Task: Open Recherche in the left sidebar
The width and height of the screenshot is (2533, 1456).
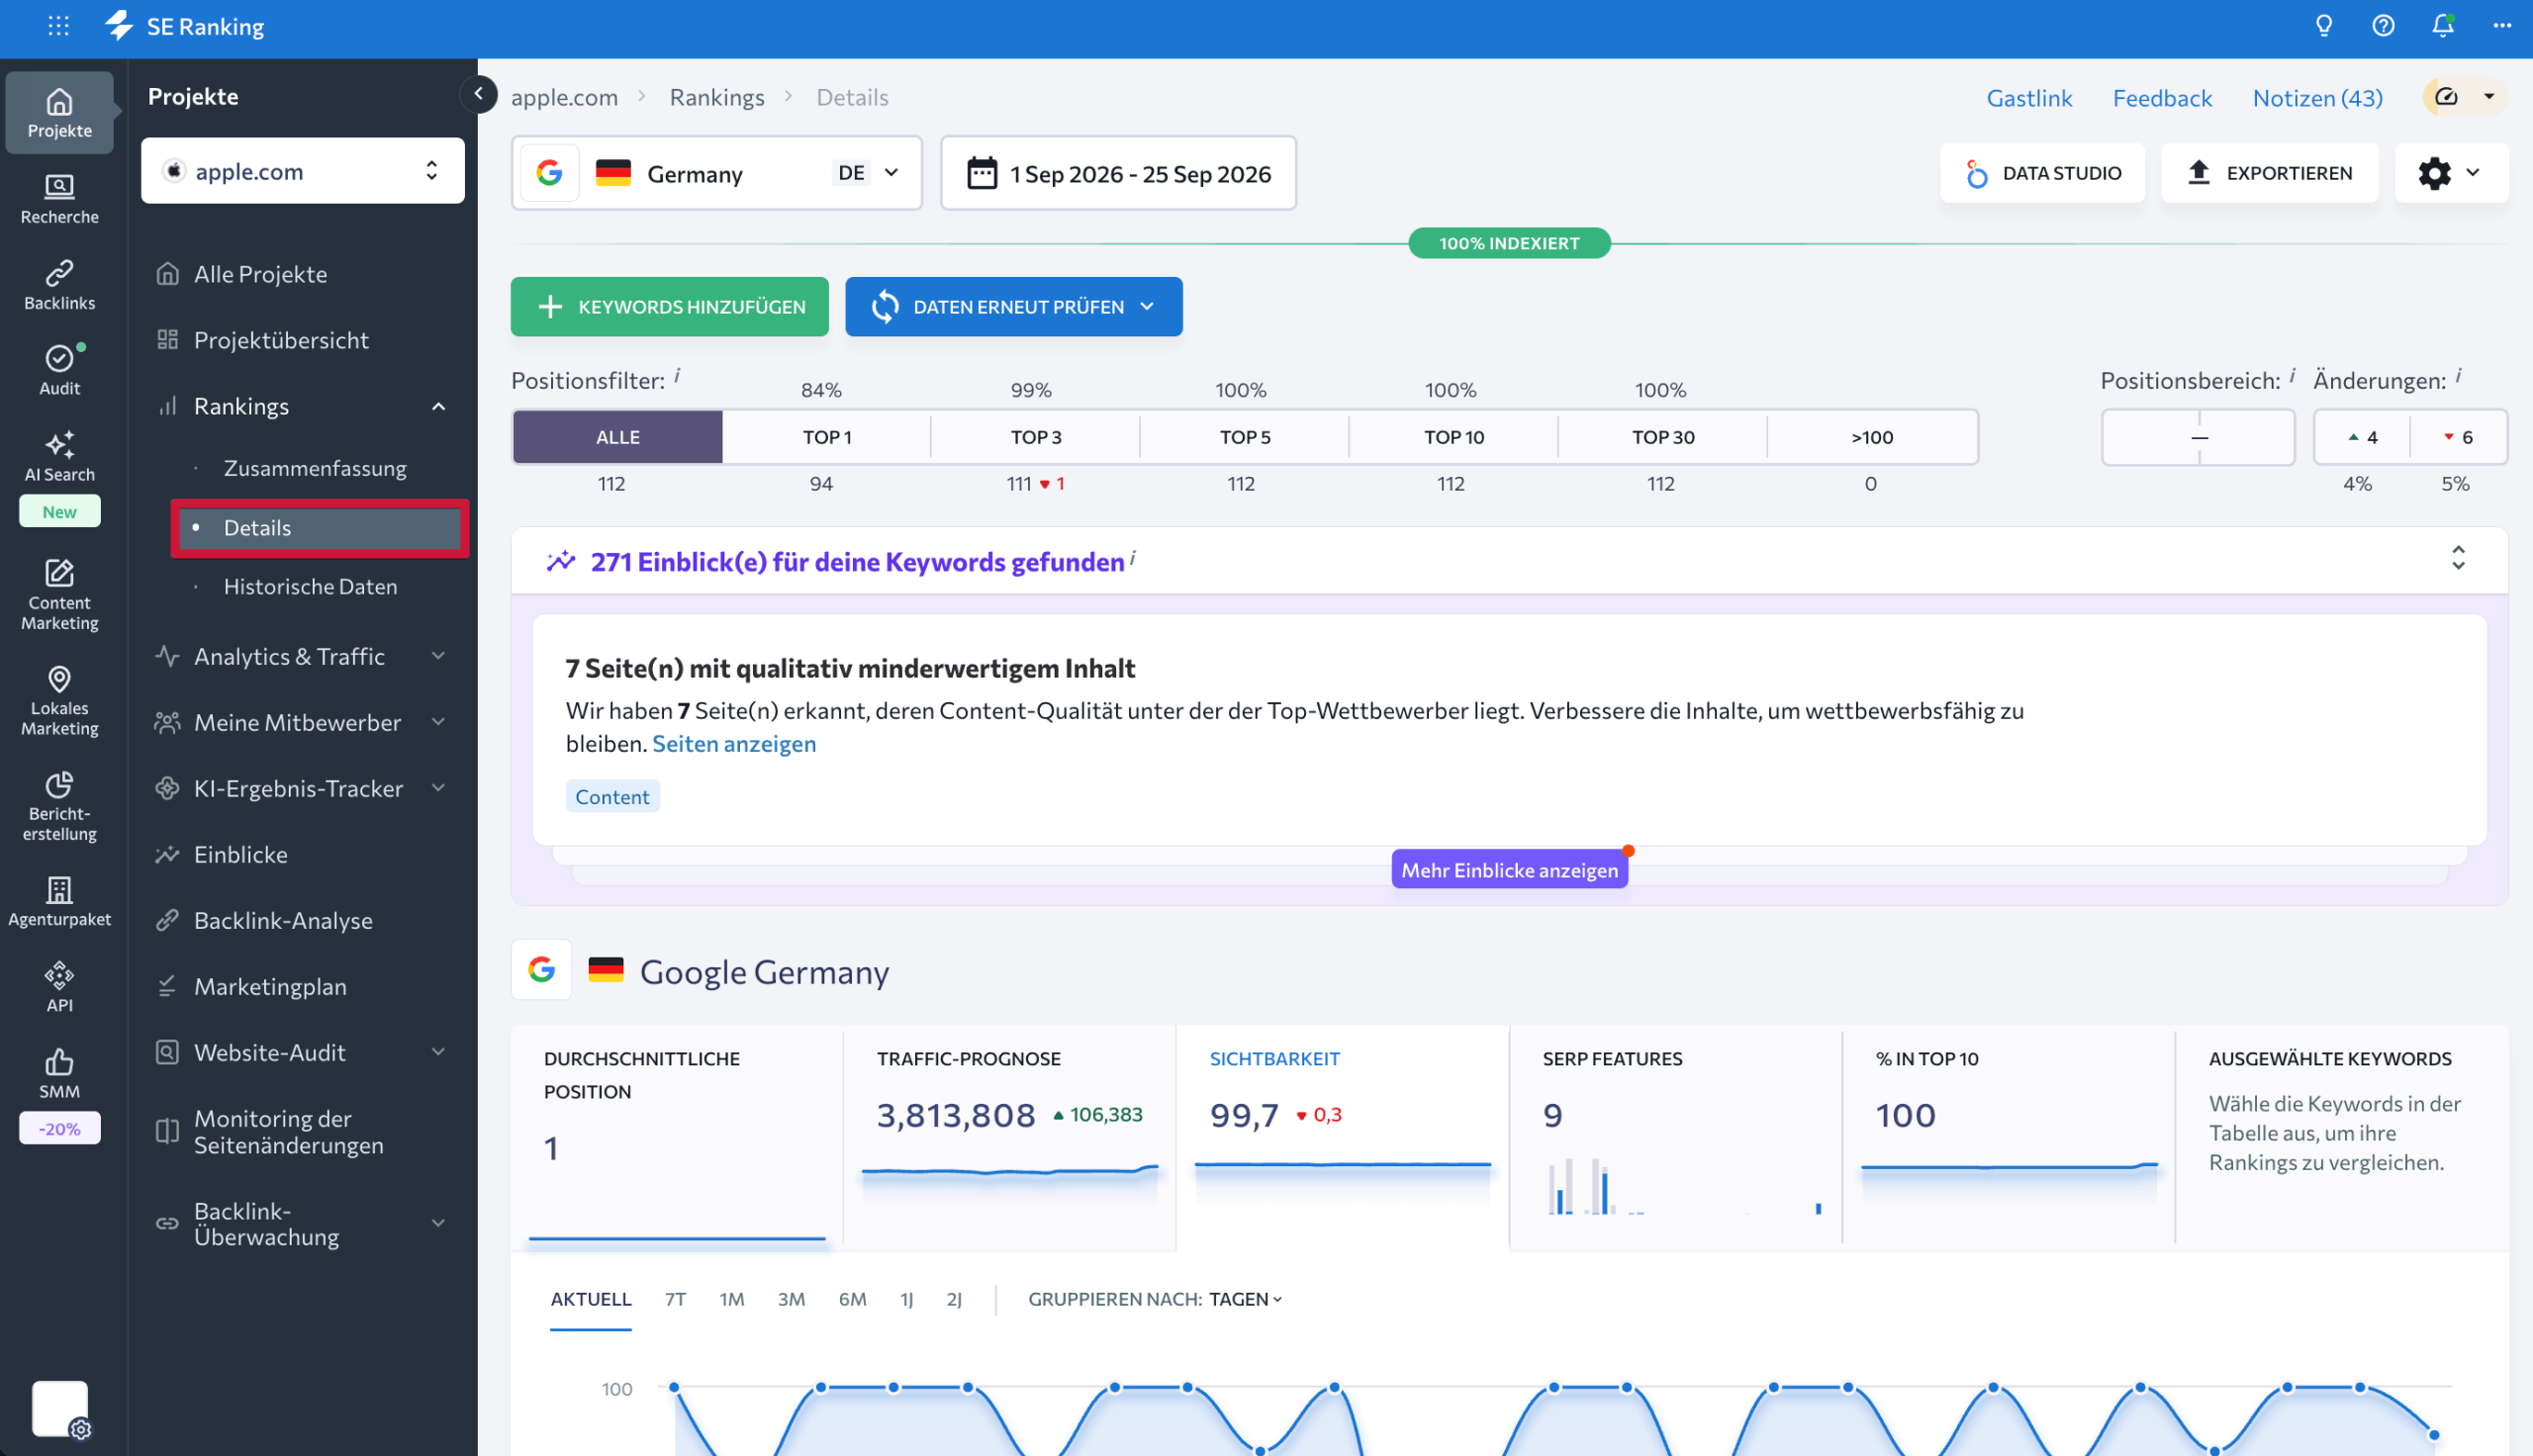Action: click(59, 199)
